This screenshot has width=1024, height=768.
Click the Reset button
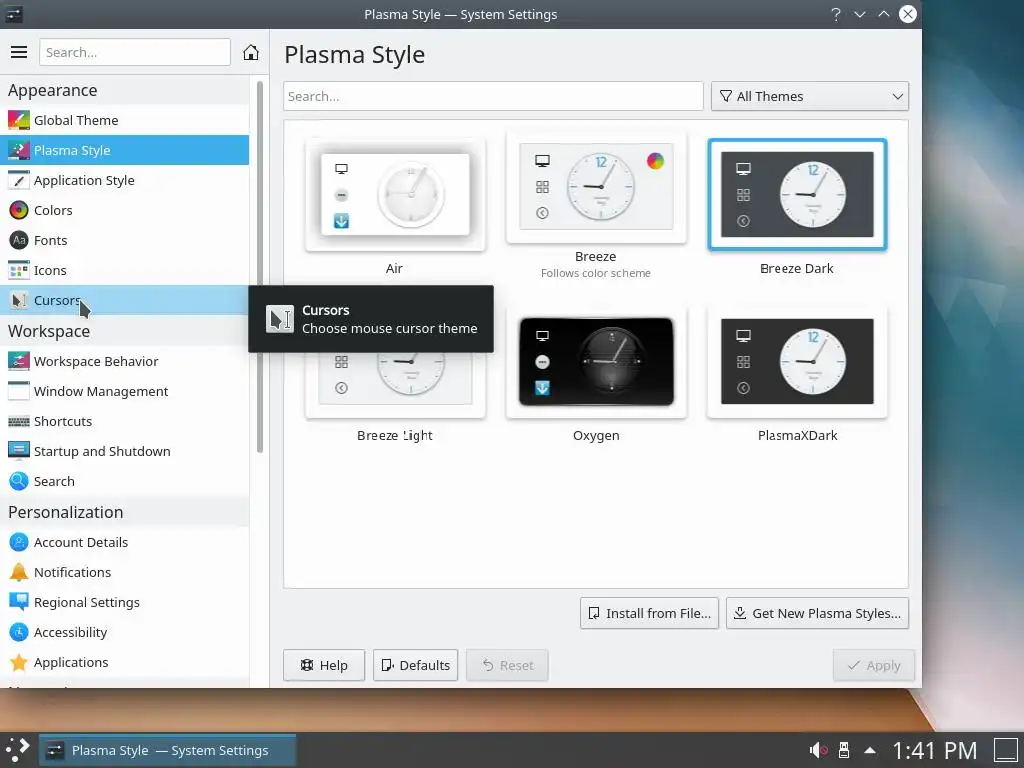[507, 665]
